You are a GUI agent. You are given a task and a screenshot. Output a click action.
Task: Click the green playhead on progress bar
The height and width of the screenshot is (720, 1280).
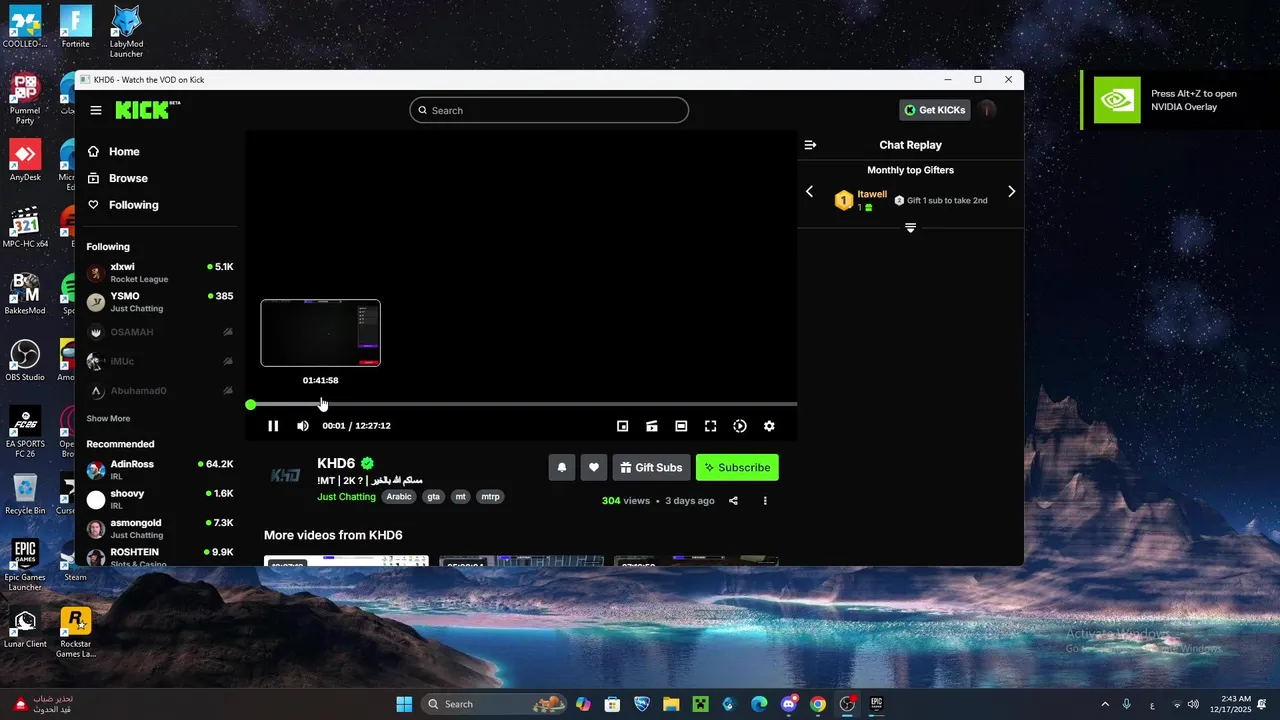[251, 404]
